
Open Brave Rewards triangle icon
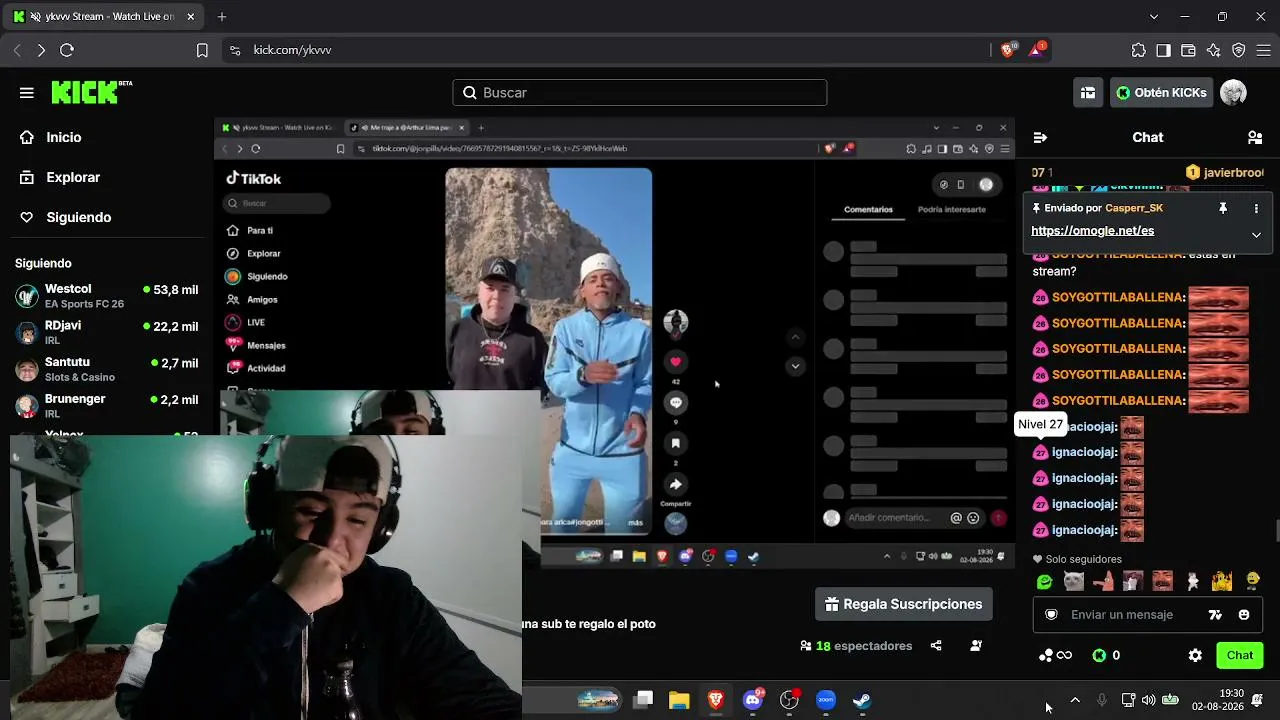point(1037,50)
